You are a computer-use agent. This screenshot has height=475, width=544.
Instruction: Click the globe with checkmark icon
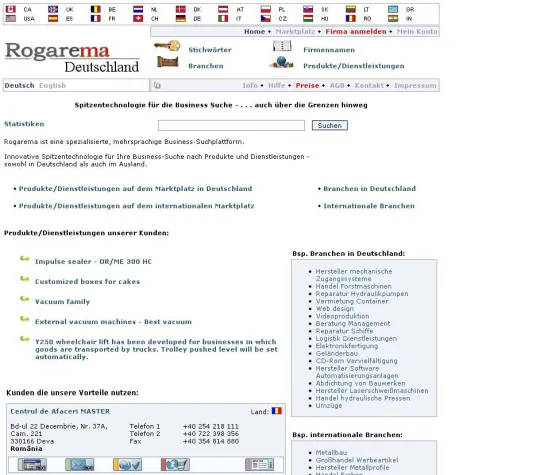(127, 465)
